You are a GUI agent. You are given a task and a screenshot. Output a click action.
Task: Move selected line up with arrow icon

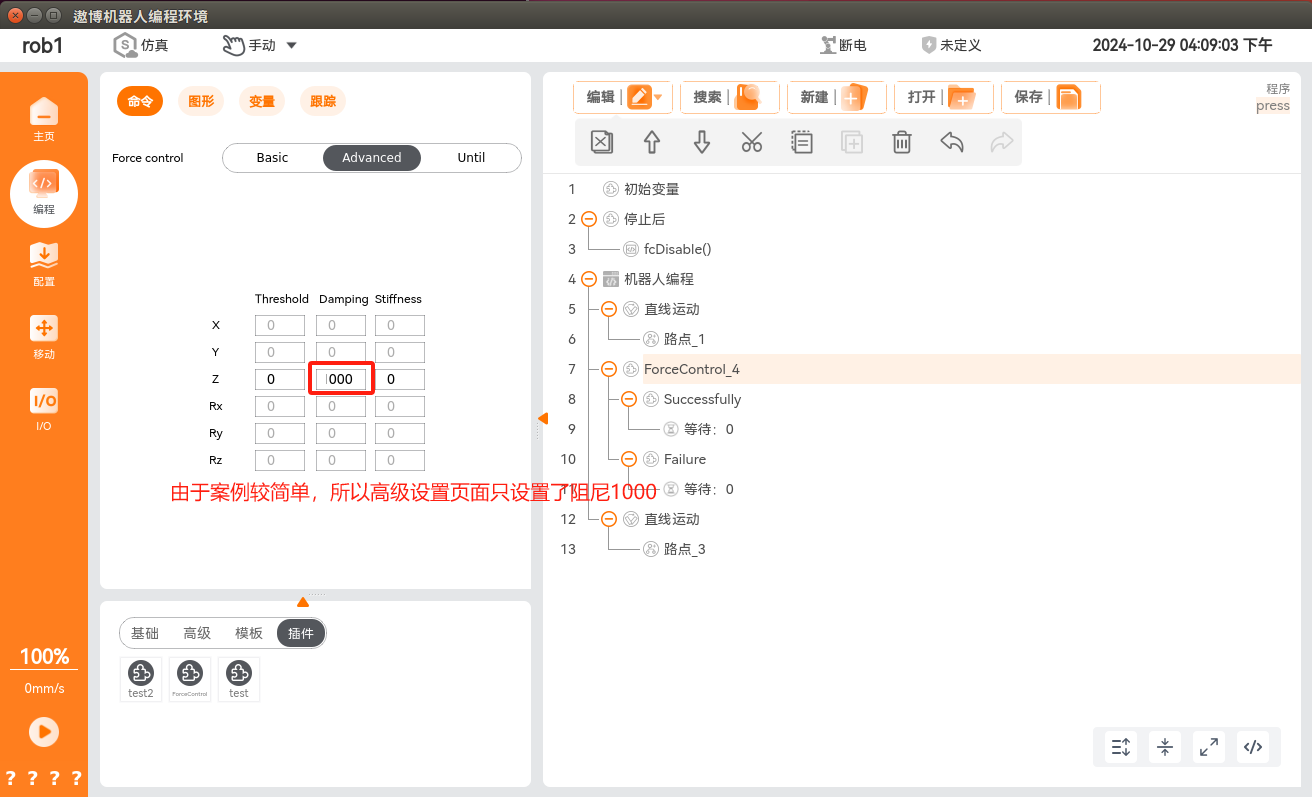(x=652, y=142)
